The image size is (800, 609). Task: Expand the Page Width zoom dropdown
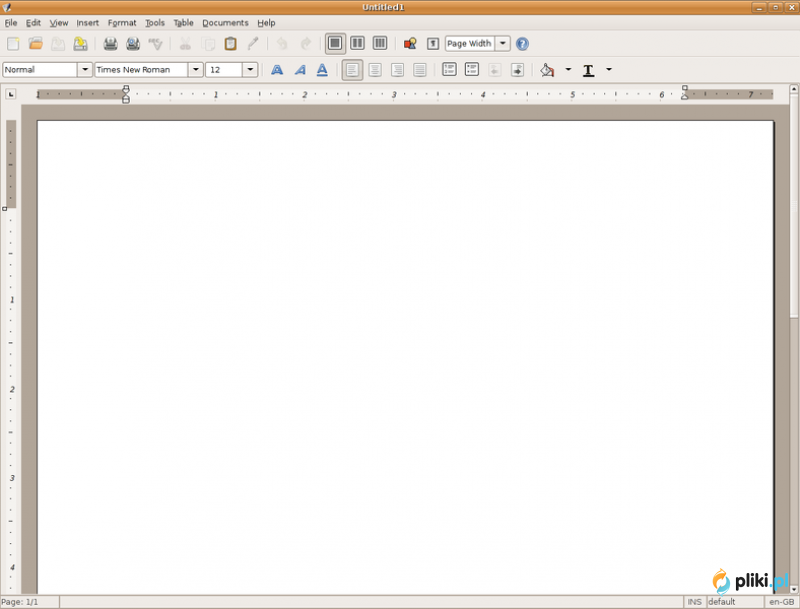[x=503, y=43]
